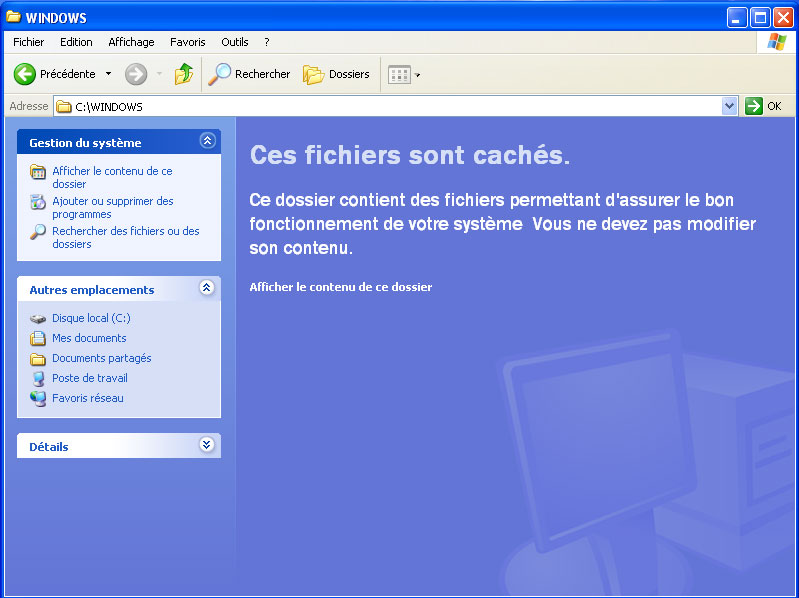
Task: Toggle the Dossiers folder pane
Action: click(x=336, y=74)
